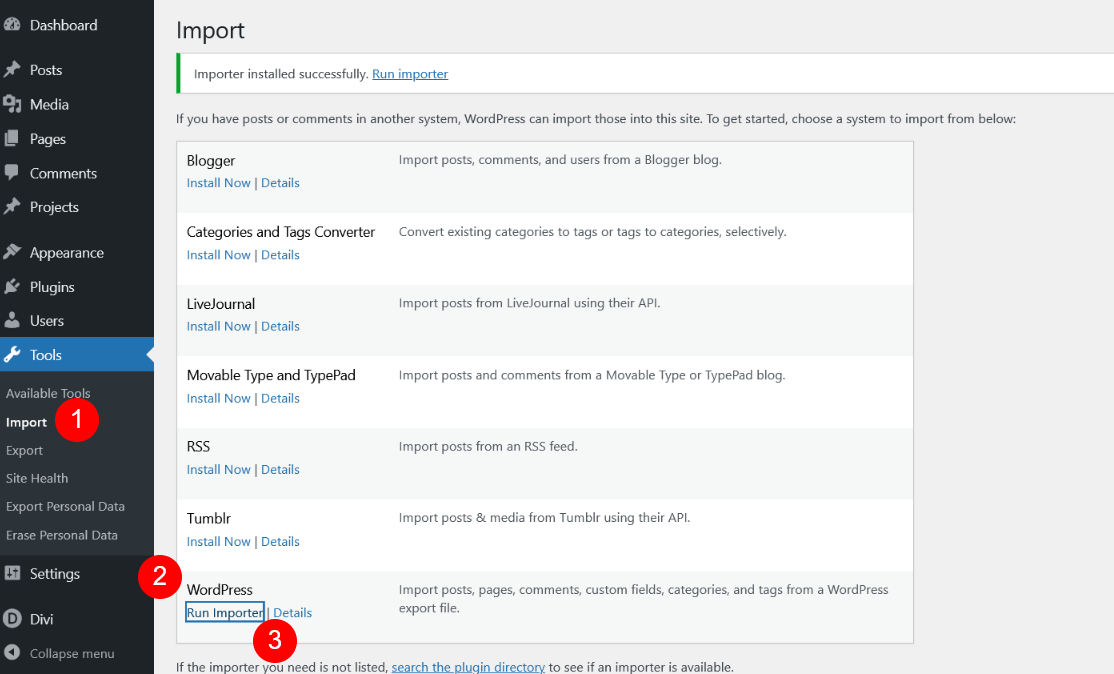Click the Collapse menu arrow icon

[12, 653]
